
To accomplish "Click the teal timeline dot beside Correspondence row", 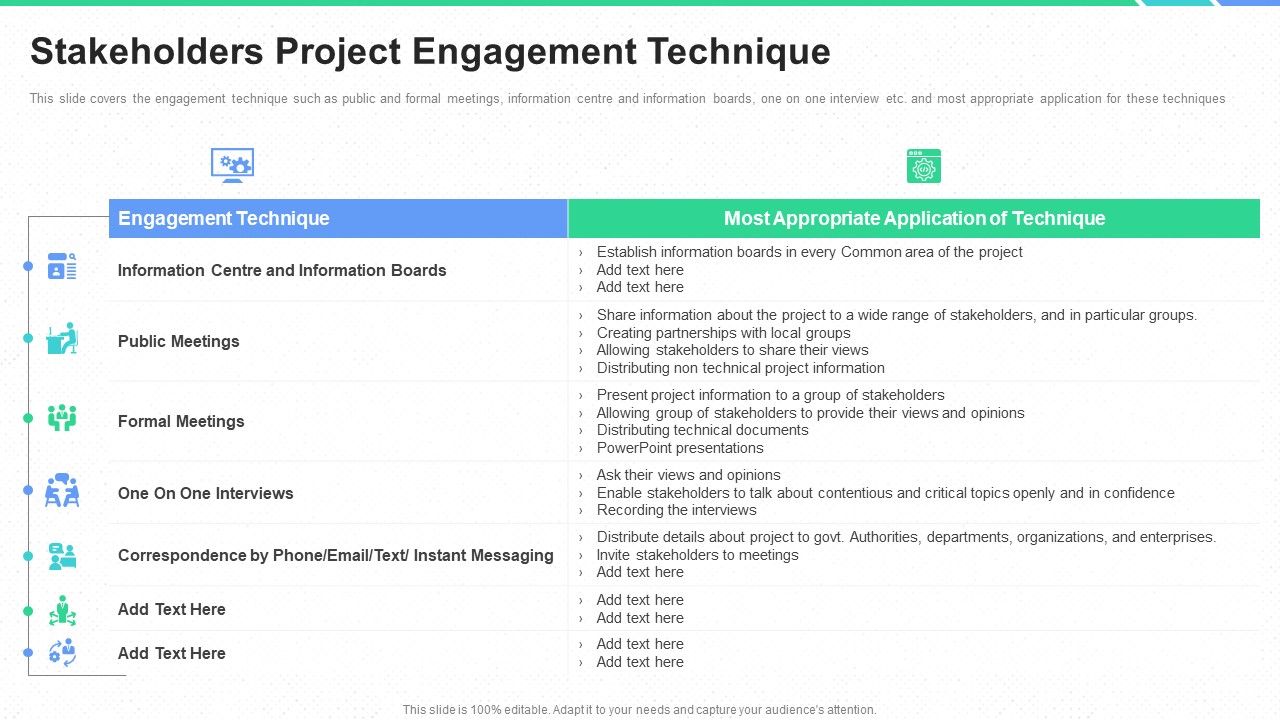I will click(28, 555).
